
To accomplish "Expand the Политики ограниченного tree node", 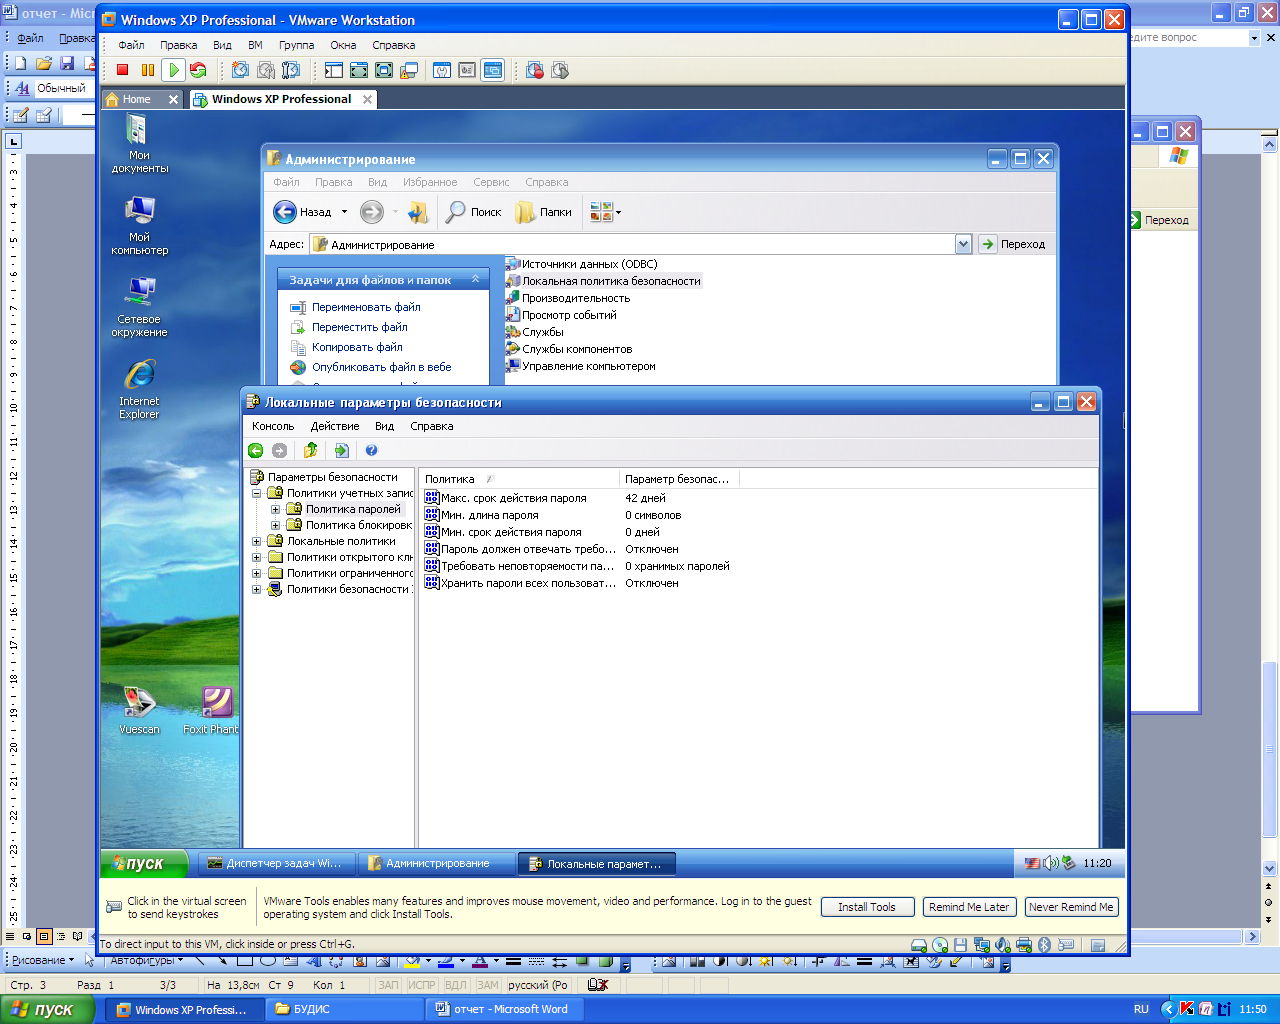I will tap(257, 573).
